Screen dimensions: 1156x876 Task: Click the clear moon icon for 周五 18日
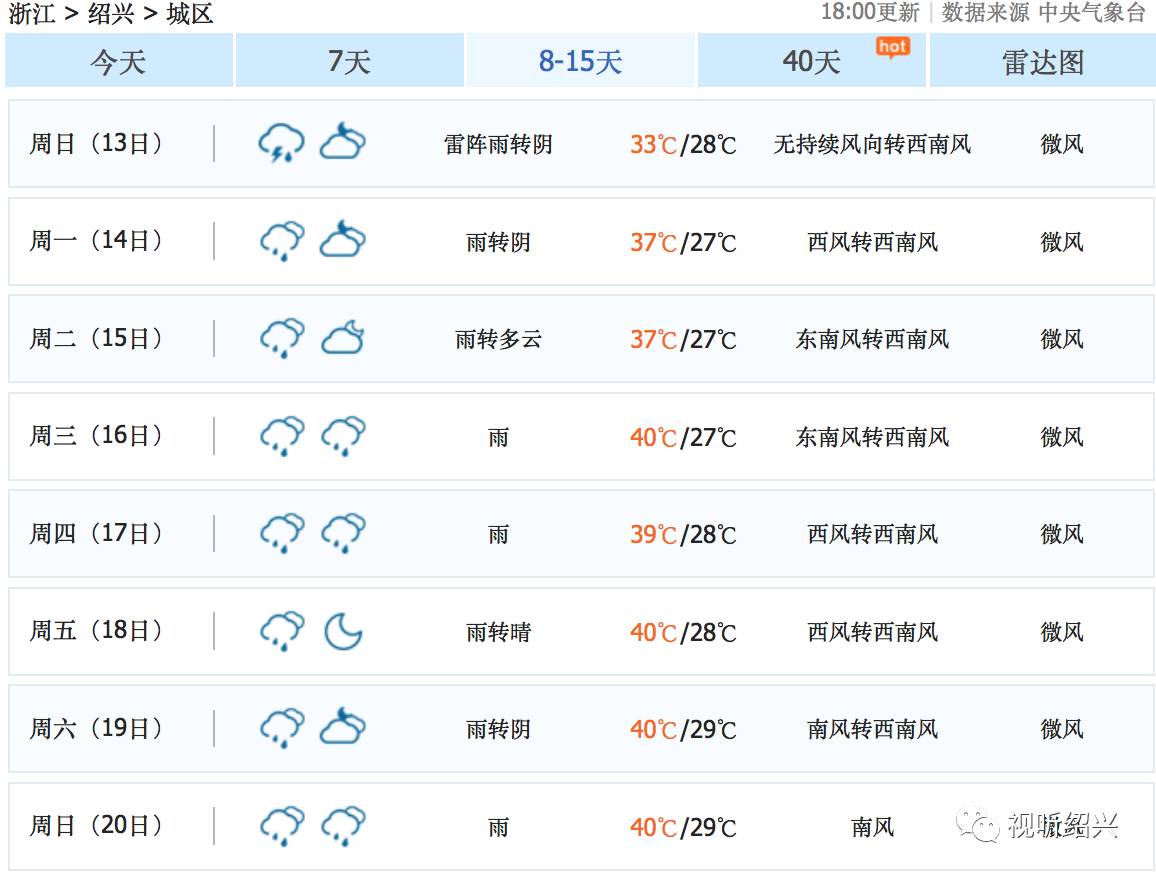[x=344, y=631]
